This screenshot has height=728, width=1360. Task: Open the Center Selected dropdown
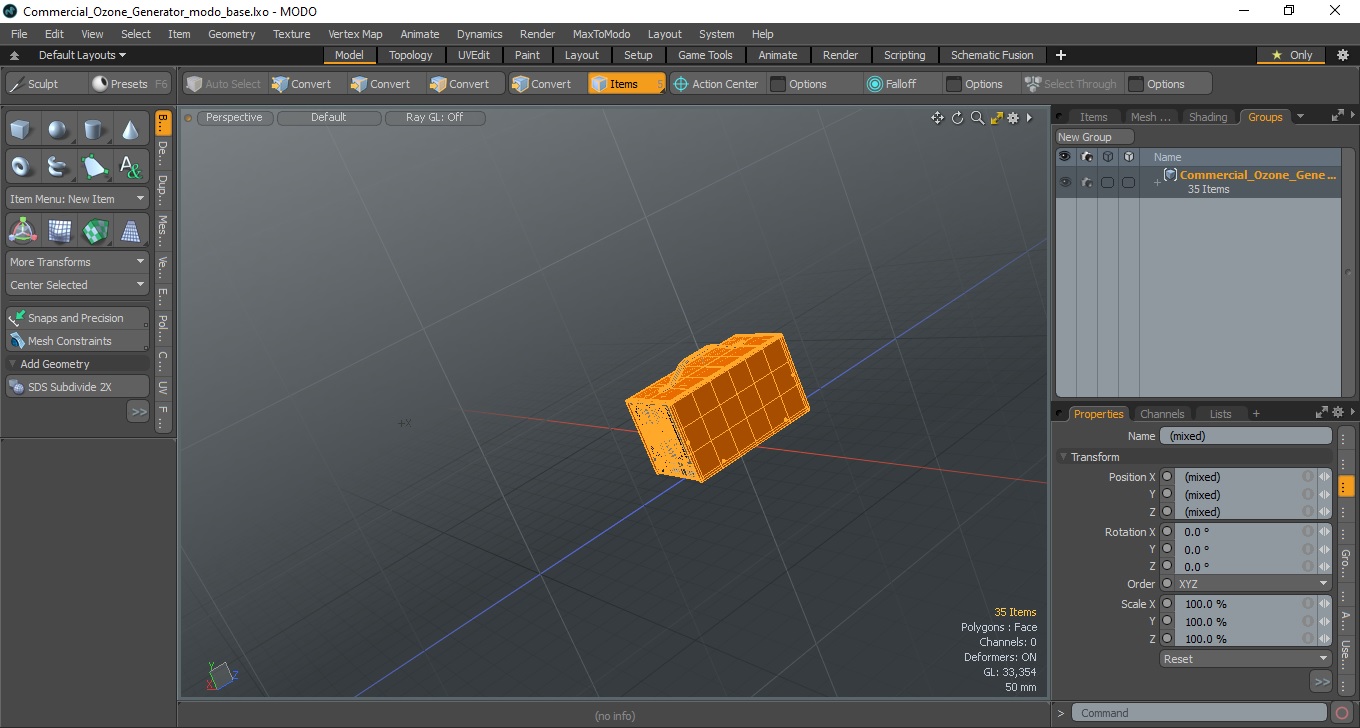point(77,285)
